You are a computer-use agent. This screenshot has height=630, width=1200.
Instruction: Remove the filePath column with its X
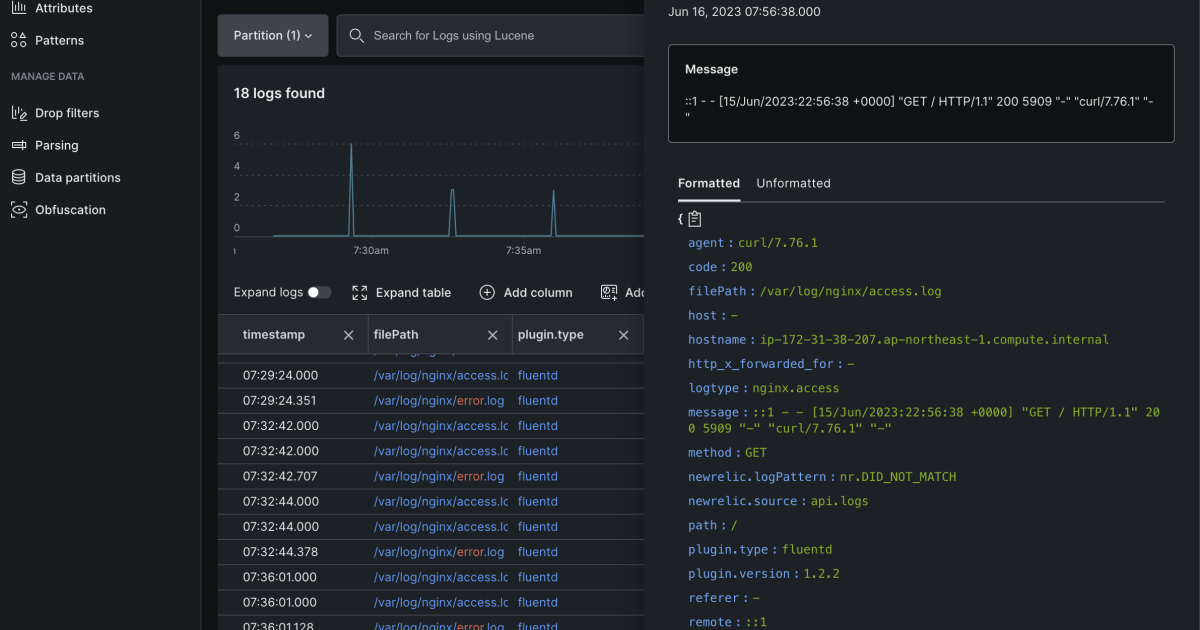pos(492,334)
